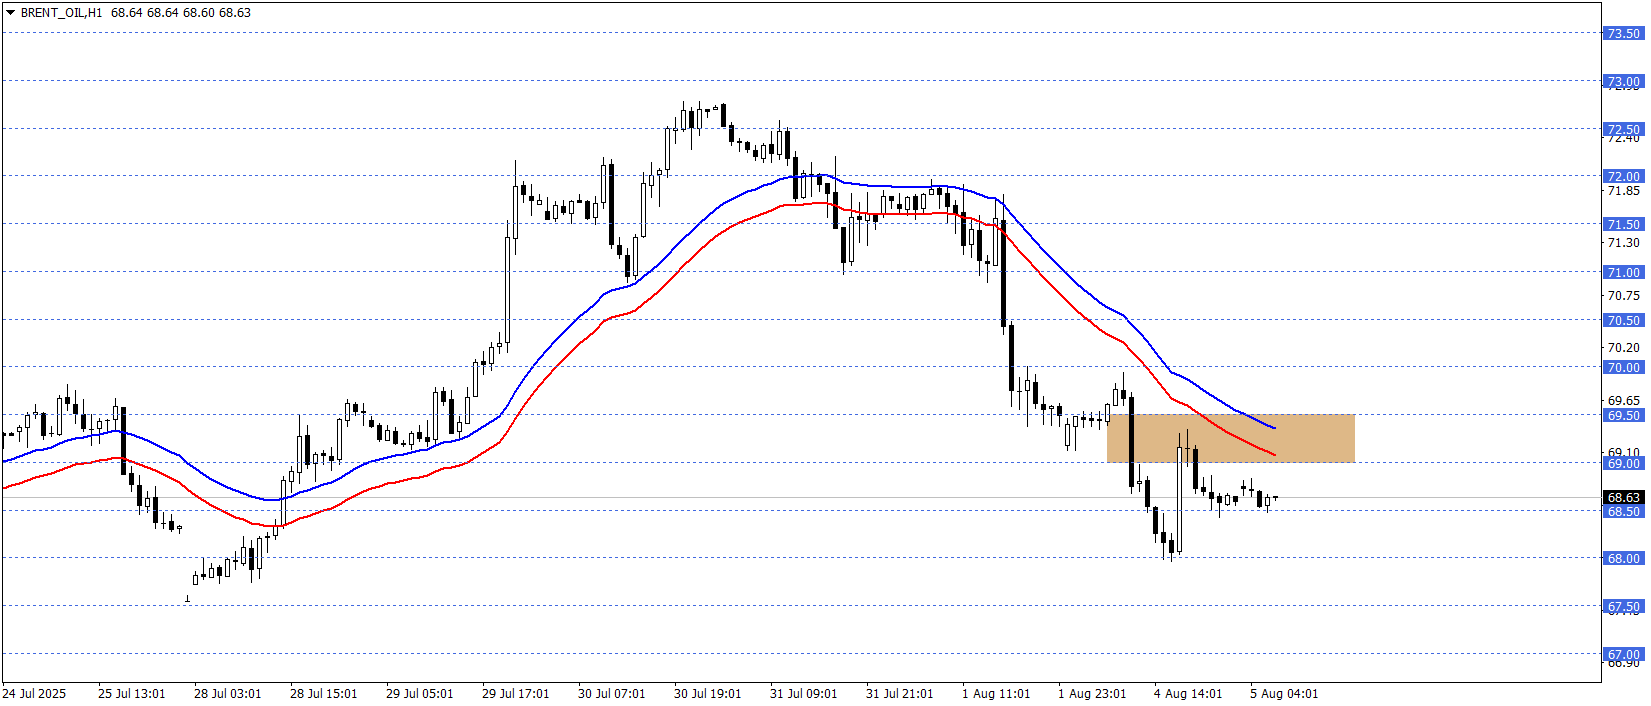The width and height of the screenshot is (1651, 706).
Task: Click the 30 Jul 07:01 time label
Action: [612, 693]
